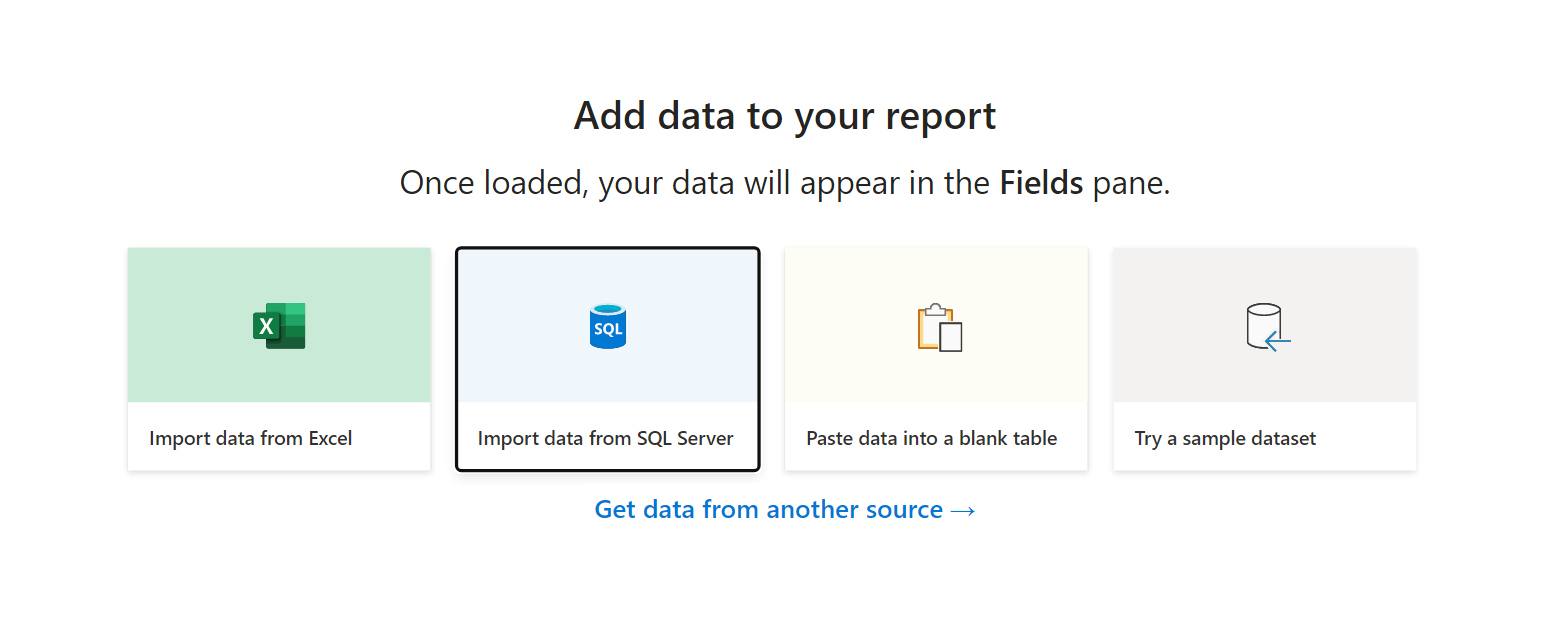The image size is (1543, 625).
Task: Click the blue SQL database icon
Action: point(607,326)
